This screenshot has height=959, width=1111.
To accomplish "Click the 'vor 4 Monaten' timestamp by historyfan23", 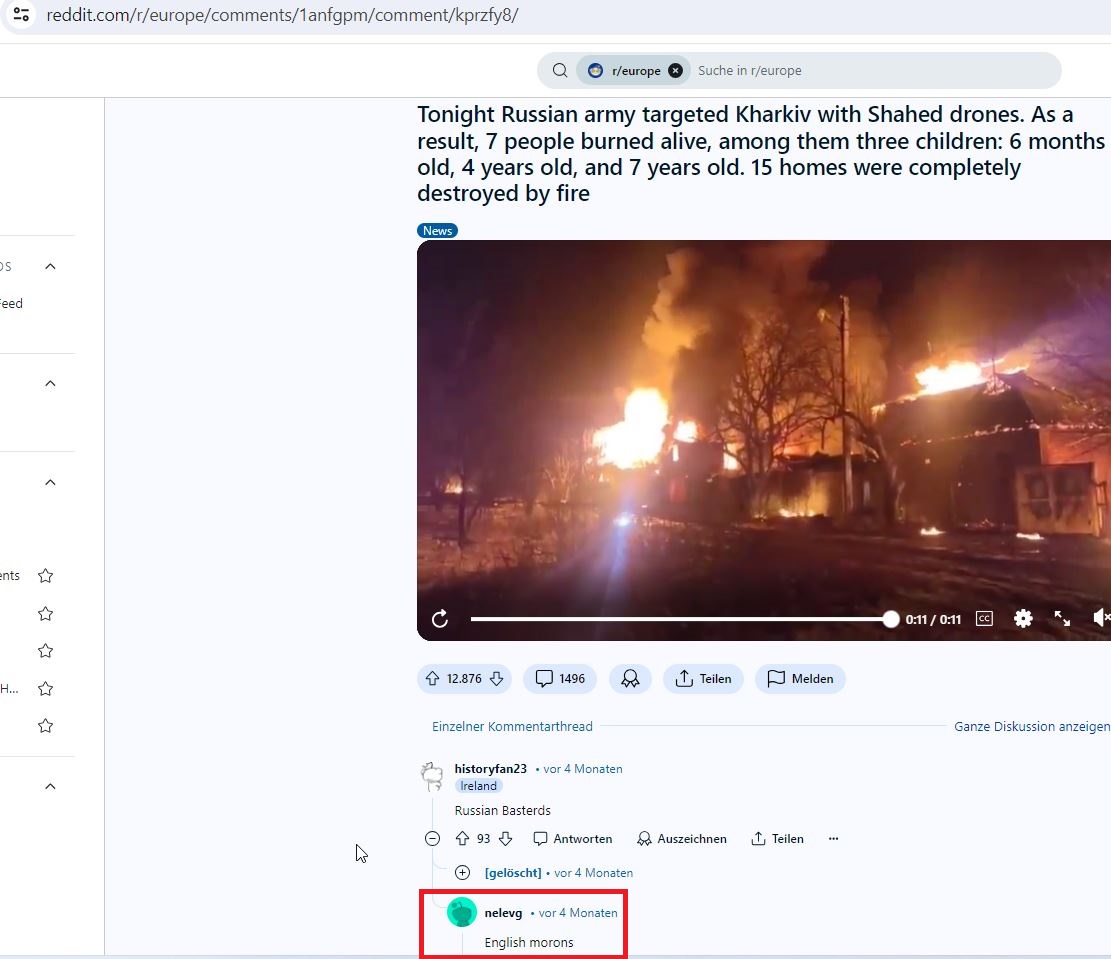I will pos(582,769).
